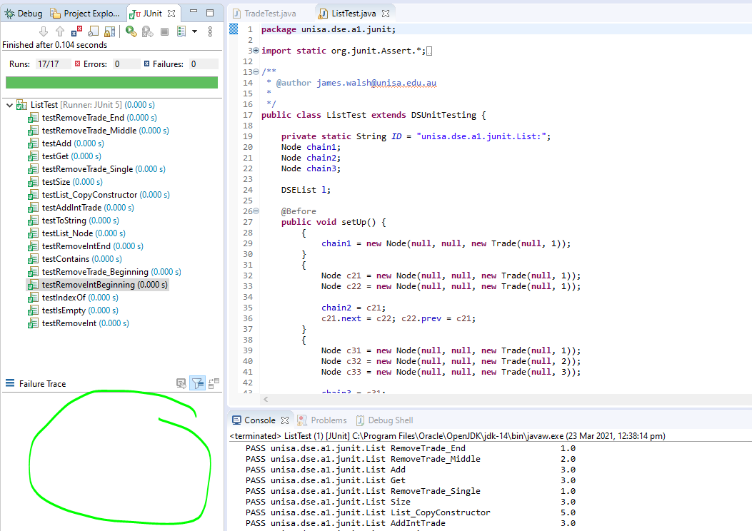Click 'Finished after 0.104 seconds' status
753x532 pixels.
point(55,45)
